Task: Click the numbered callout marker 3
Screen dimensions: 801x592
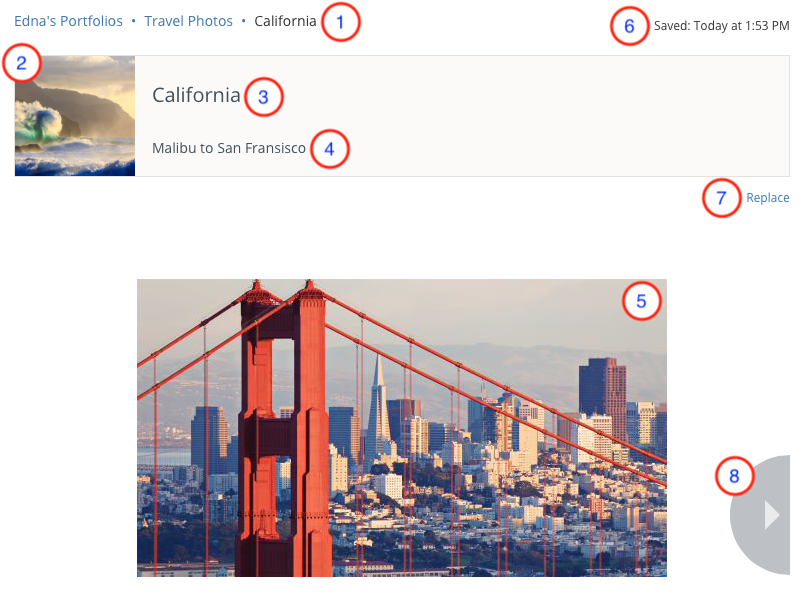Action: pyautogui.click(x=263, y=97)
